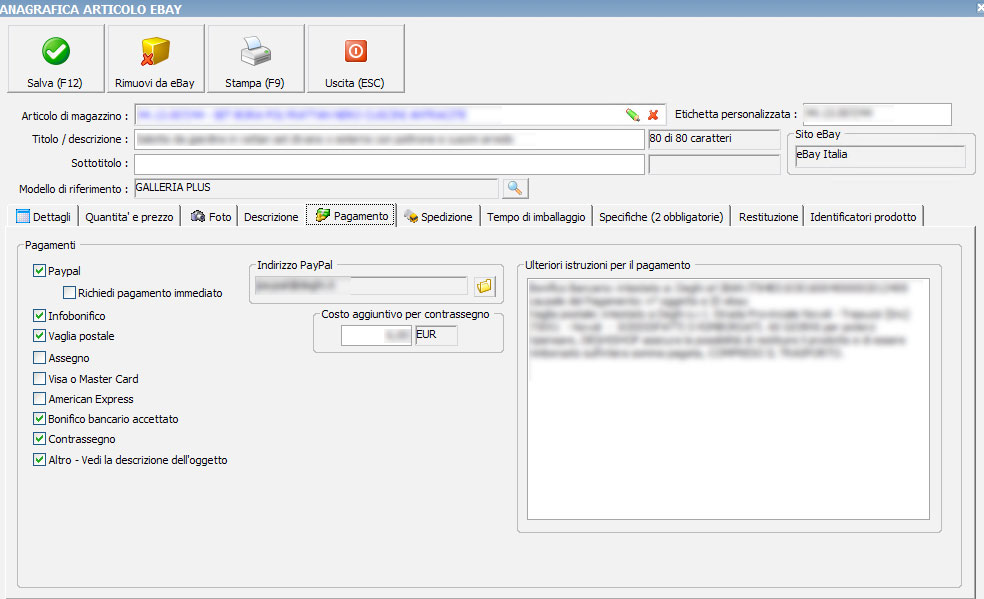Select the Pagamento tab

click(351, 215)
